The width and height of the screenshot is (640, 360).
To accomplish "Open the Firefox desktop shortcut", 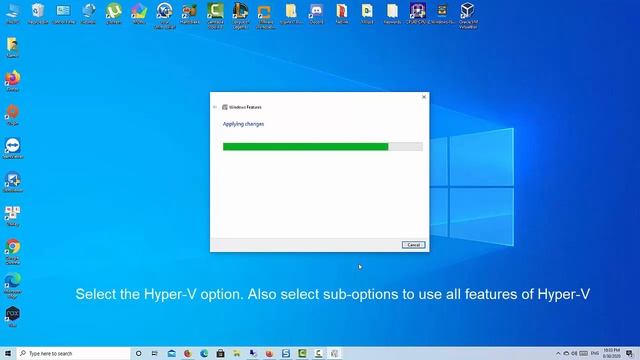I will tap(13, 81).
